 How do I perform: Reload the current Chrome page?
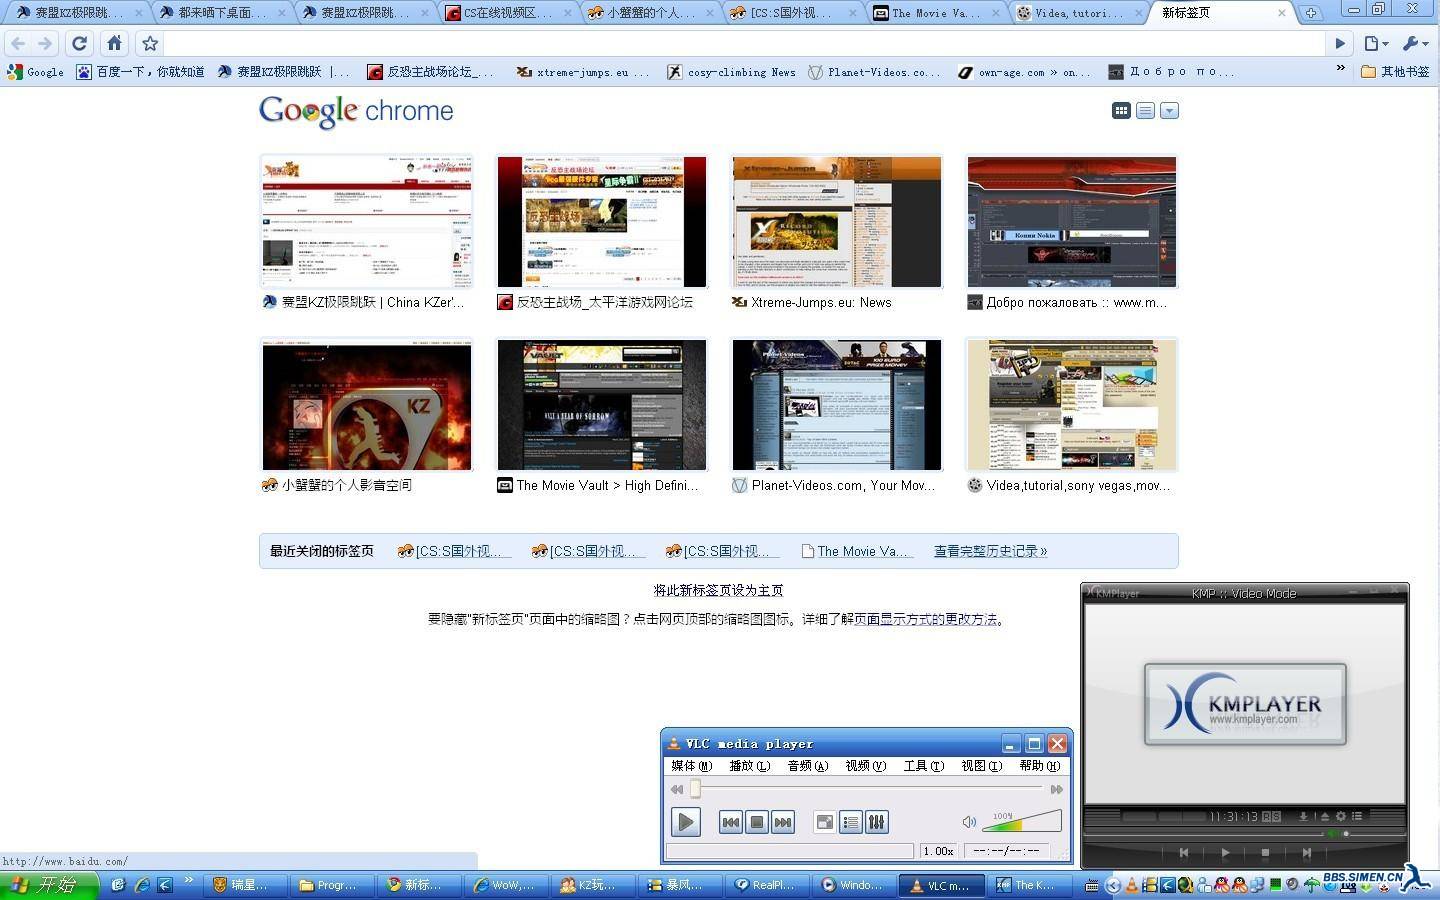point(80,43)
